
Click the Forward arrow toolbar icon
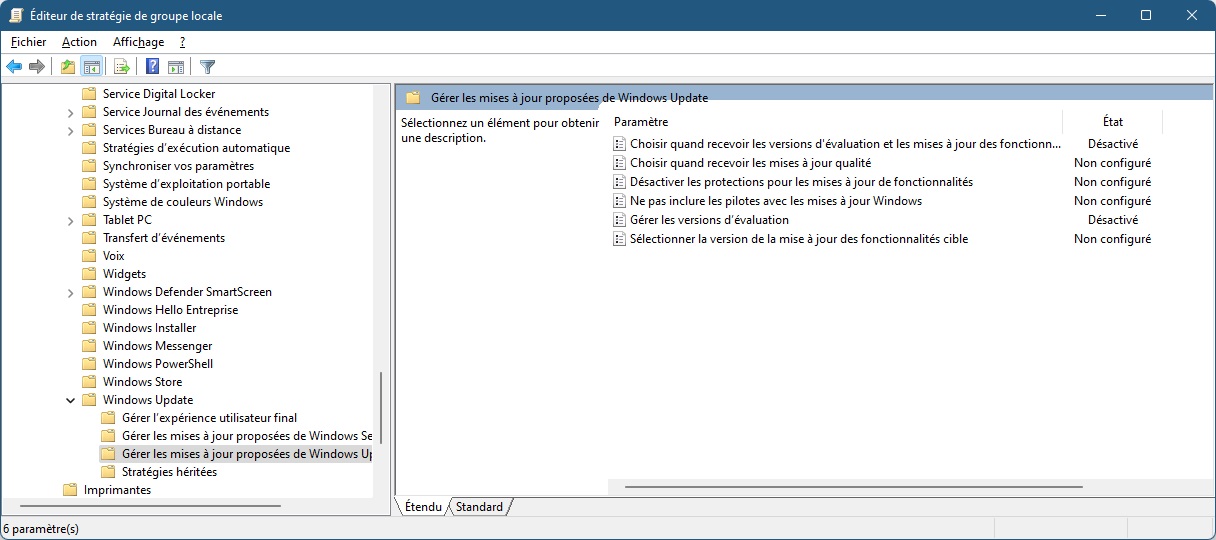click(37, 67)
